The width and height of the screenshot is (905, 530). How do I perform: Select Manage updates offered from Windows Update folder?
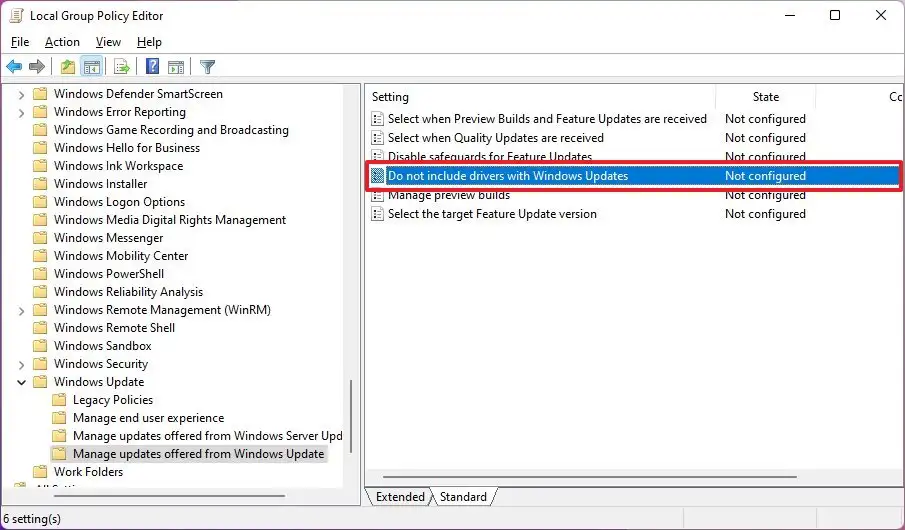click(199, 454)
